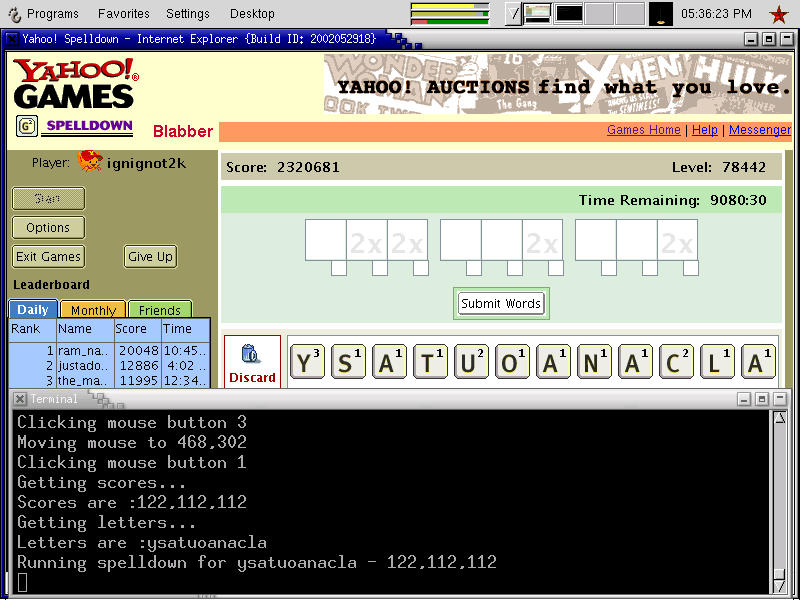The width and height of the screenshot is (800, 600).
Task: Switch to the second workspace thumbnail with black window
Action: tap(568, 14)
